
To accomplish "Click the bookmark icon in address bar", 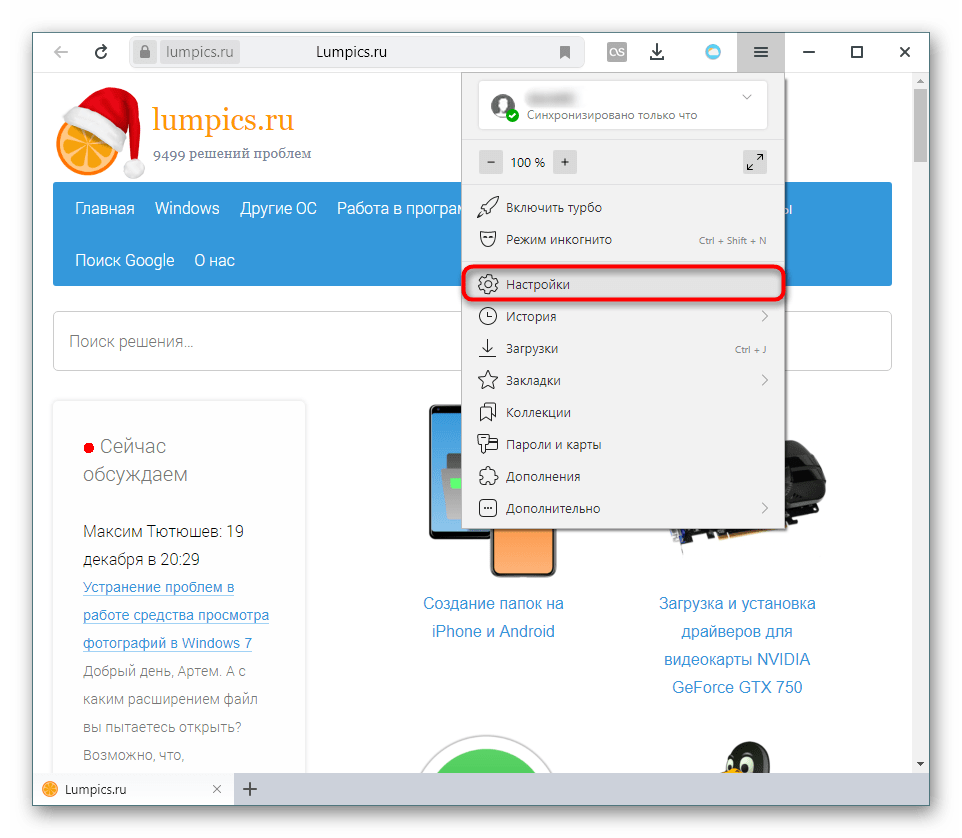I will pyautogui.click(x=565, y=52).
